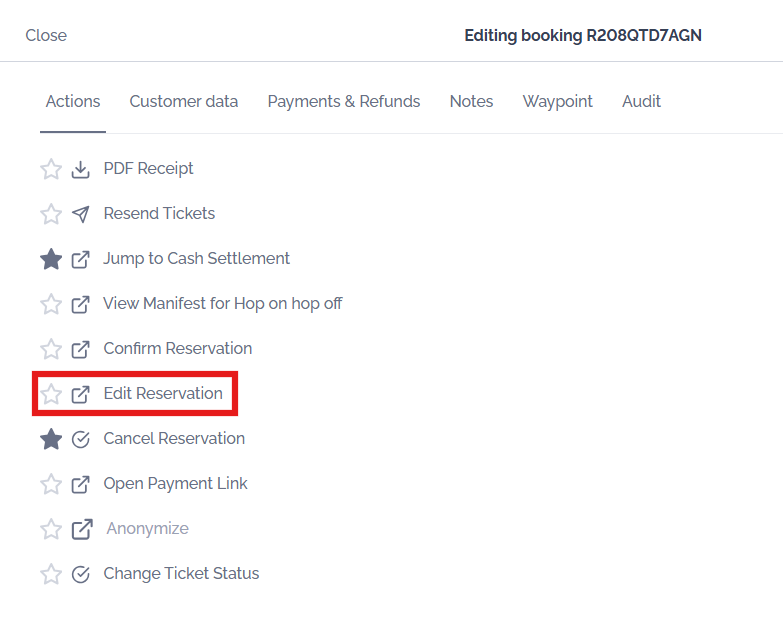Open the Audit tab
The width and height of the screenshot is (783, 623).
pos(641,101)
